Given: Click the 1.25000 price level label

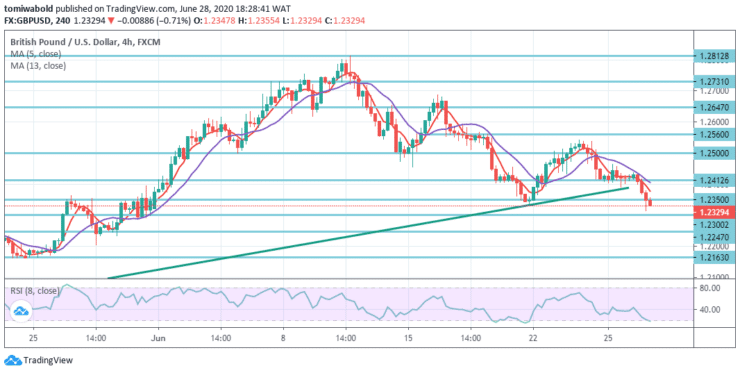Looking at the screenshot, I should [x=714, y=153].
